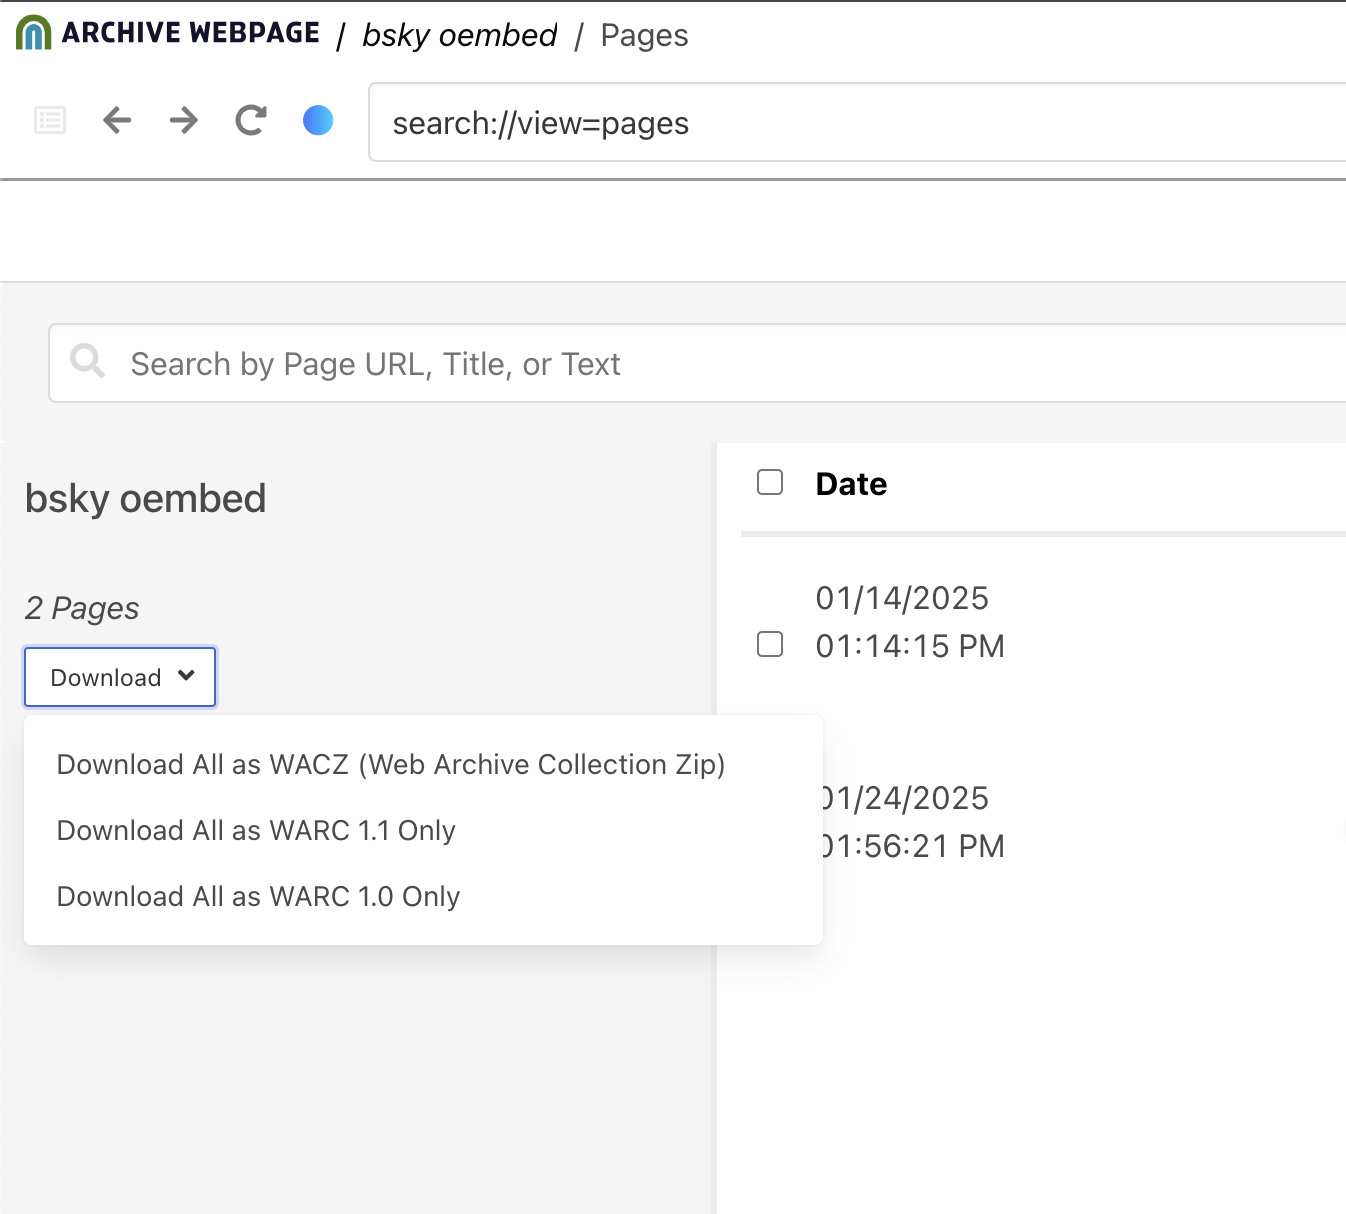Image resolution: width=1346 pixels, height=1214 pixels.
Task: Open the page dated 01/24/2025 01:56:21 PM
Action: 912,822
